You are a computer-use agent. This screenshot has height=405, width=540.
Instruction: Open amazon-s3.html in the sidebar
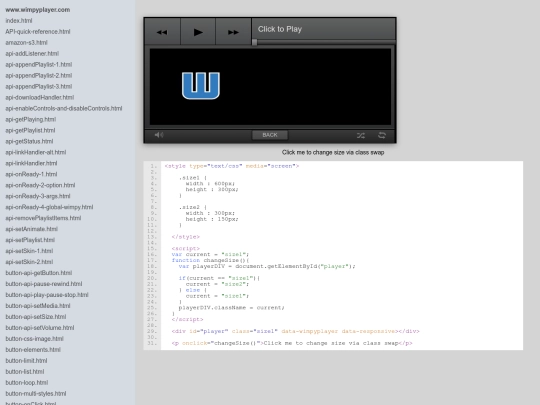click(x=27, y=43)
